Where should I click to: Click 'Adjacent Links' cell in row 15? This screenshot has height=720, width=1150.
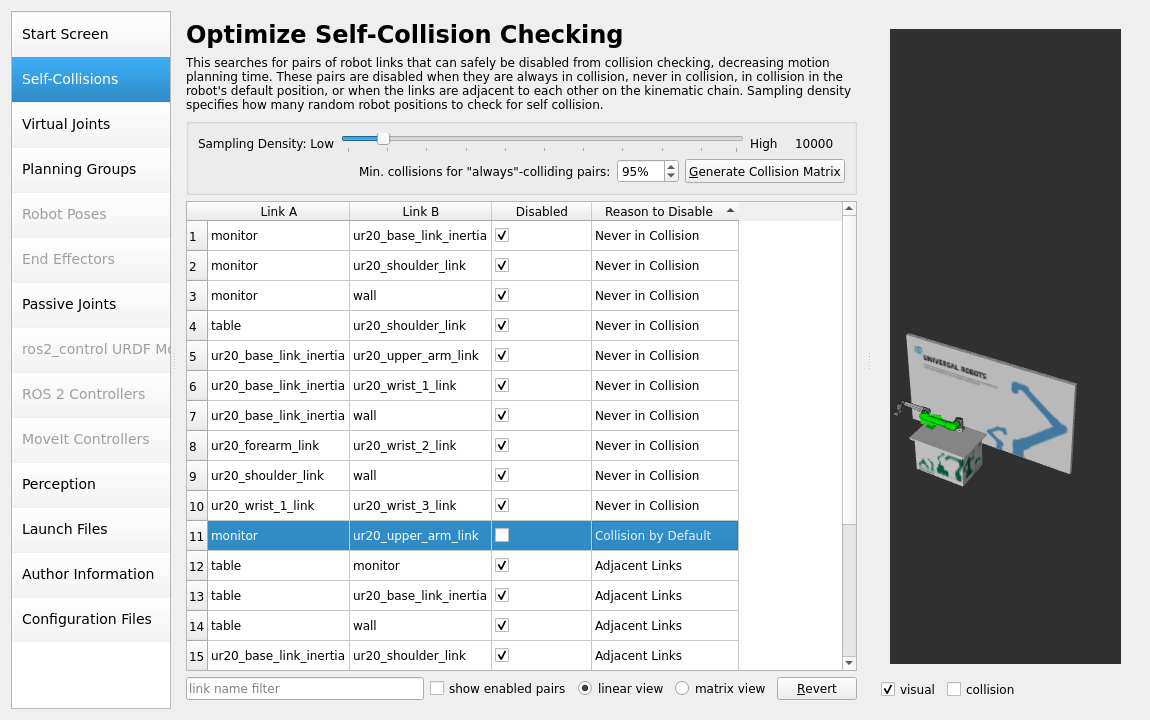pos(664,655)
